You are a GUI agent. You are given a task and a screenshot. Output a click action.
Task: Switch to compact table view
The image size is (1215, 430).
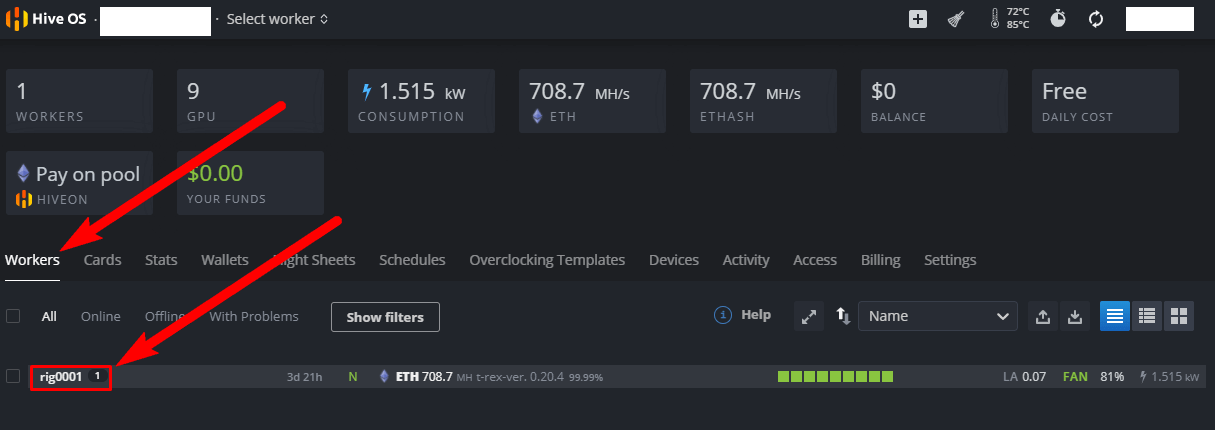[1147, 316]
